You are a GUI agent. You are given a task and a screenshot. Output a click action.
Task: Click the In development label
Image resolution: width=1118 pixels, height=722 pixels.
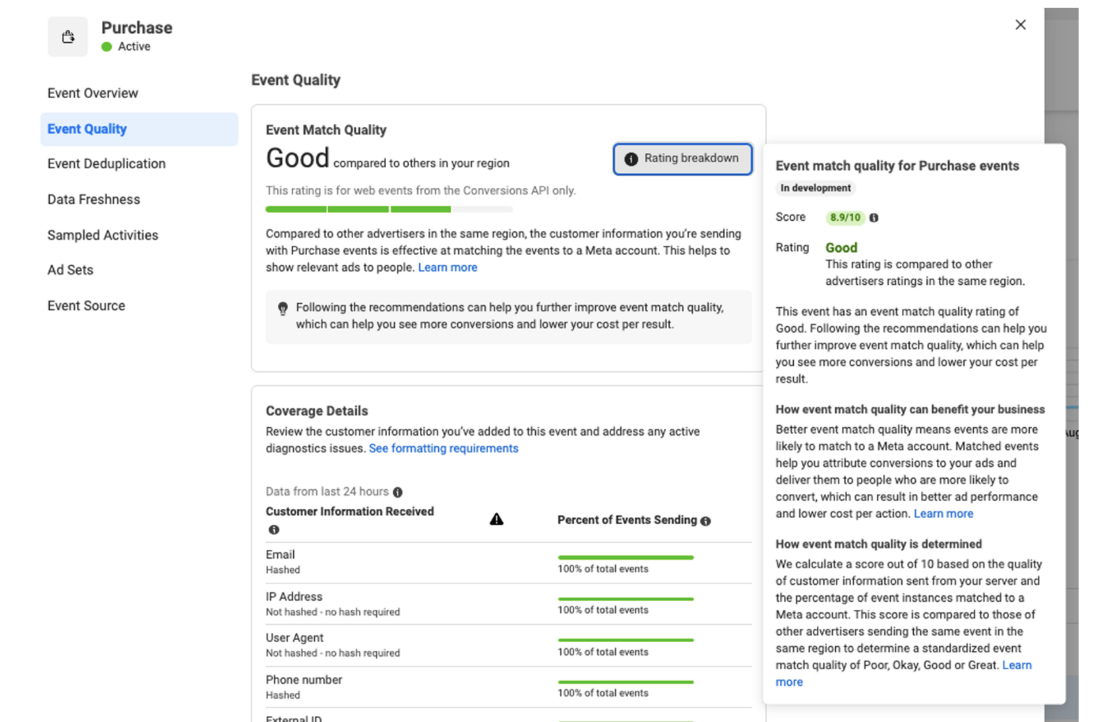tap(815, 188)
